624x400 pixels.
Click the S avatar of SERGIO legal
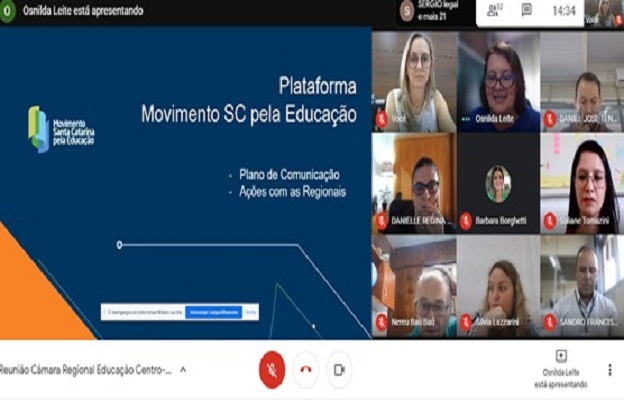[407, 12]
